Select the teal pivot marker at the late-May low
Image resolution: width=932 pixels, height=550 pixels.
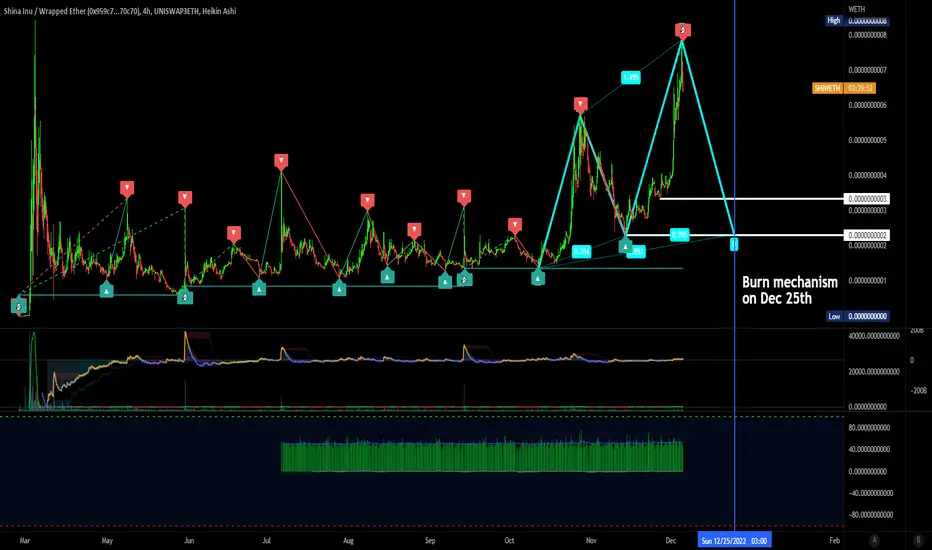tap(185, 297)
